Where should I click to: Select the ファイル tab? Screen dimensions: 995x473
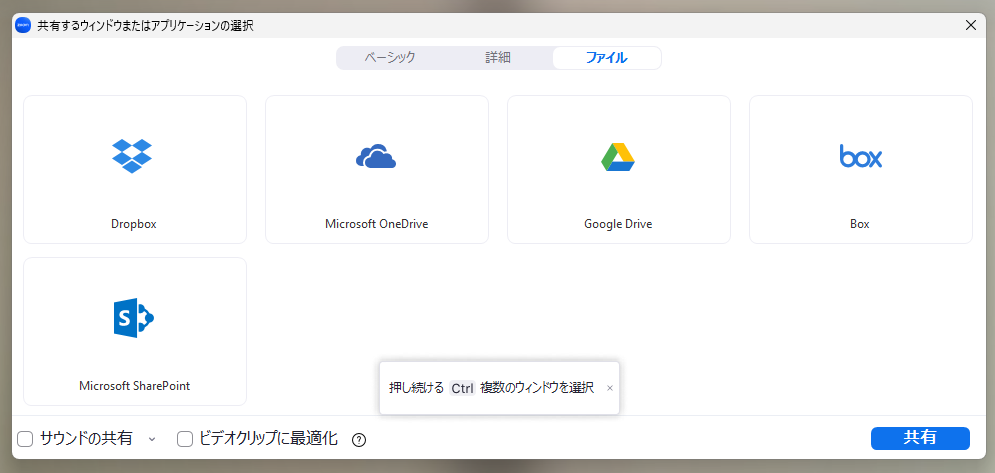tap(606, 58)
